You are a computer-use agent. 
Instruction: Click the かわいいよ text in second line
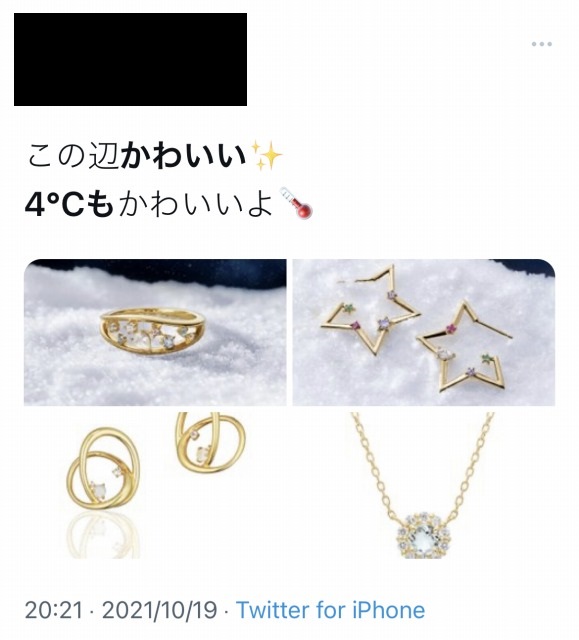pos(196,204)
